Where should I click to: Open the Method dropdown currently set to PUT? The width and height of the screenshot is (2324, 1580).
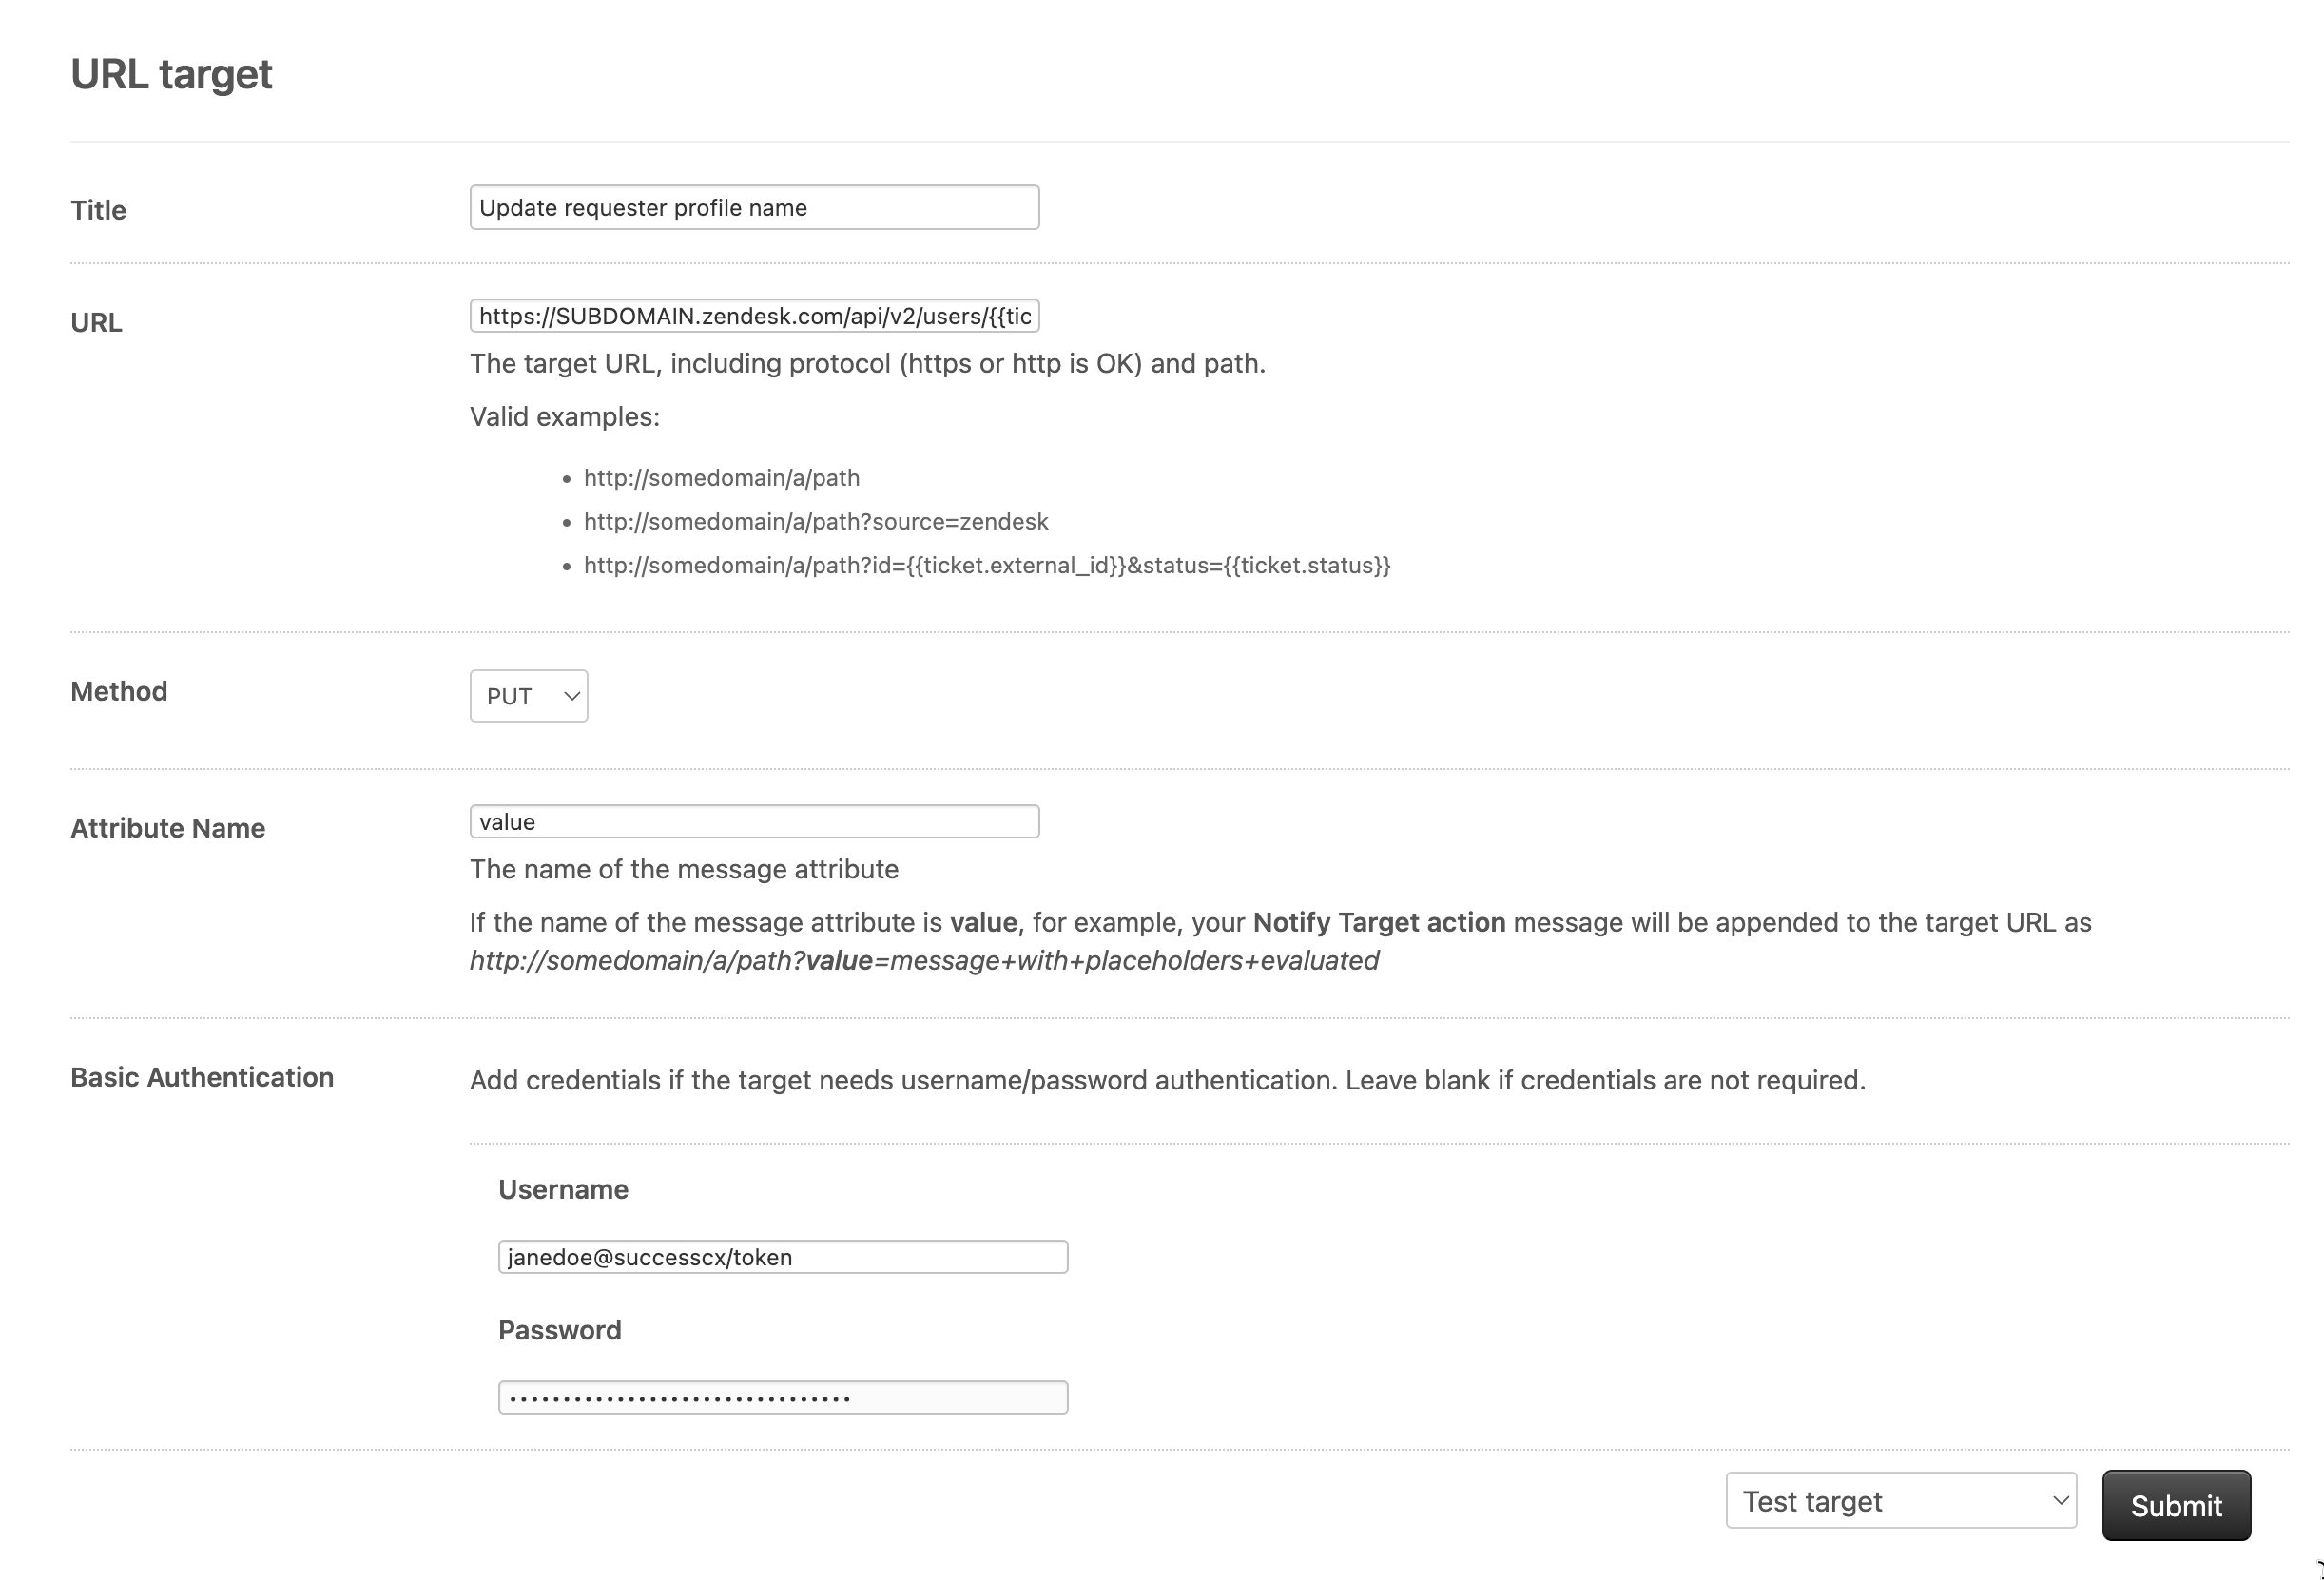(x=528, y=695)
